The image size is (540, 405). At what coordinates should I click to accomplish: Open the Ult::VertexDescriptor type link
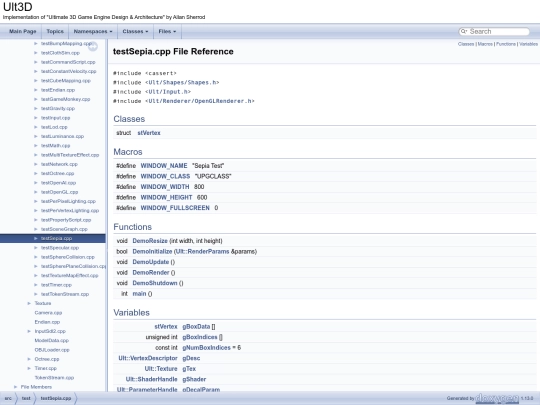pyautogui.click(x=148, y=358)
